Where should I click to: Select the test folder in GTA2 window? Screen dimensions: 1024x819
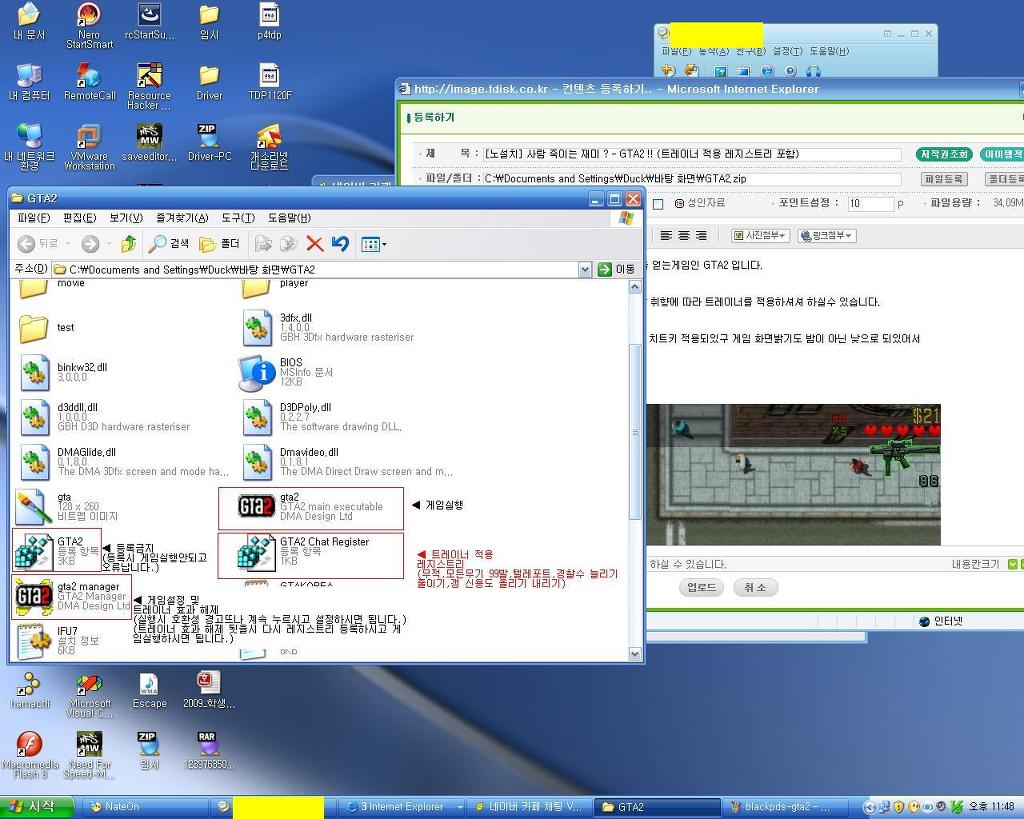(x=46, y=327)
